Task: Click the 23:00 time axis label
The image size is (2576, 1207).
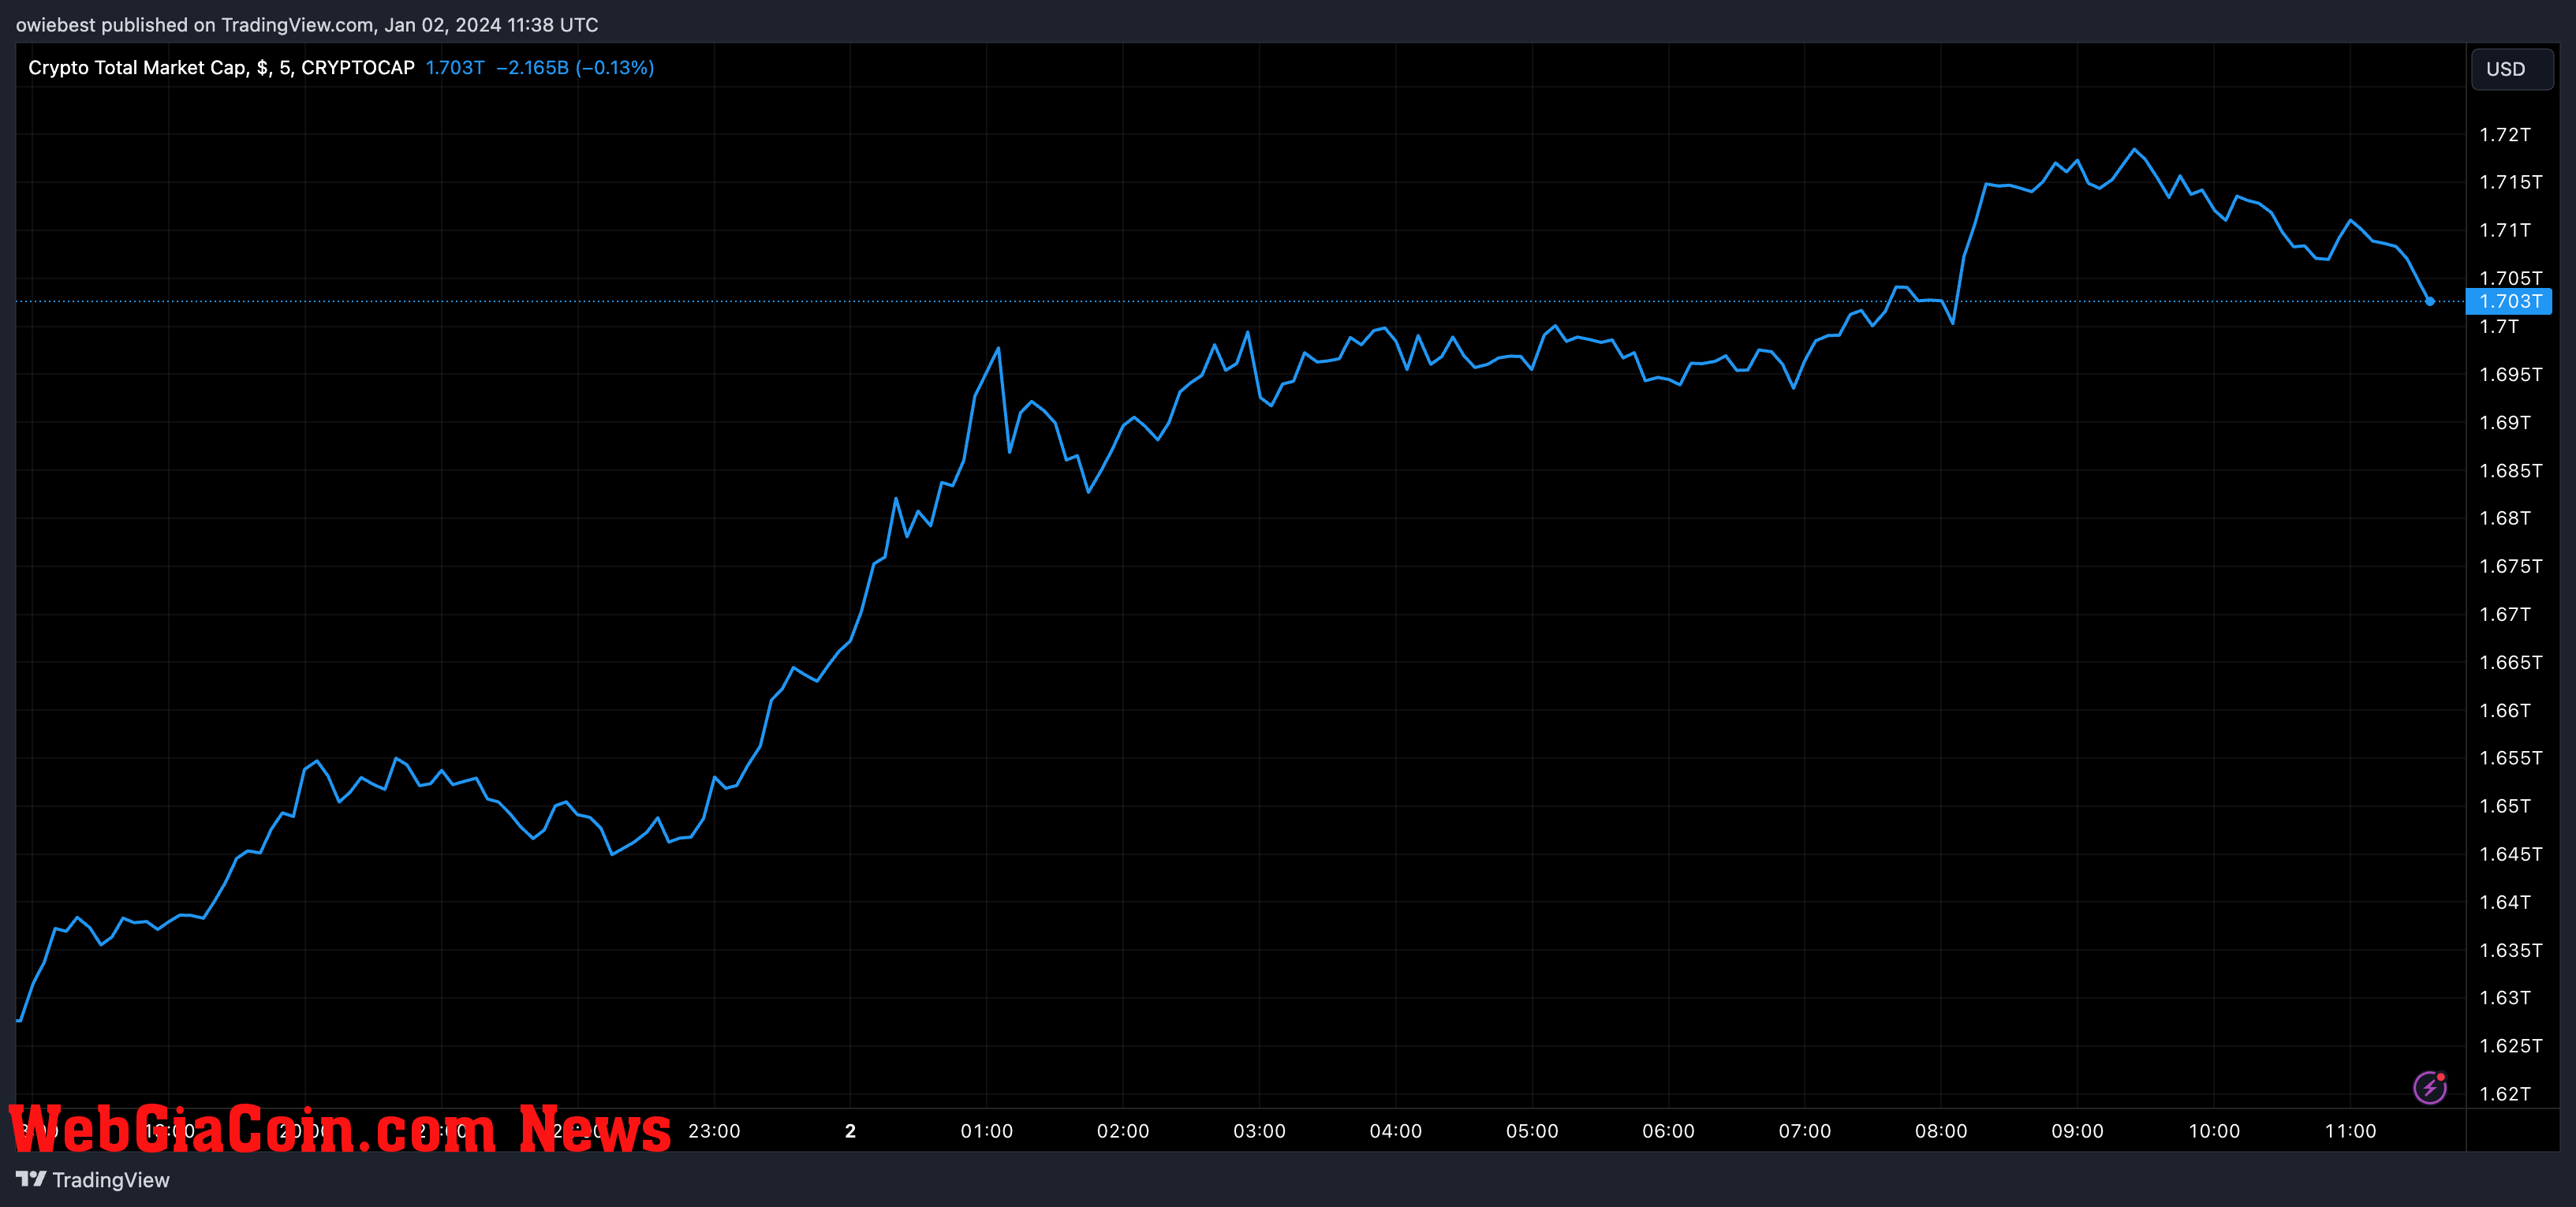Action: tap(714, 1131)
